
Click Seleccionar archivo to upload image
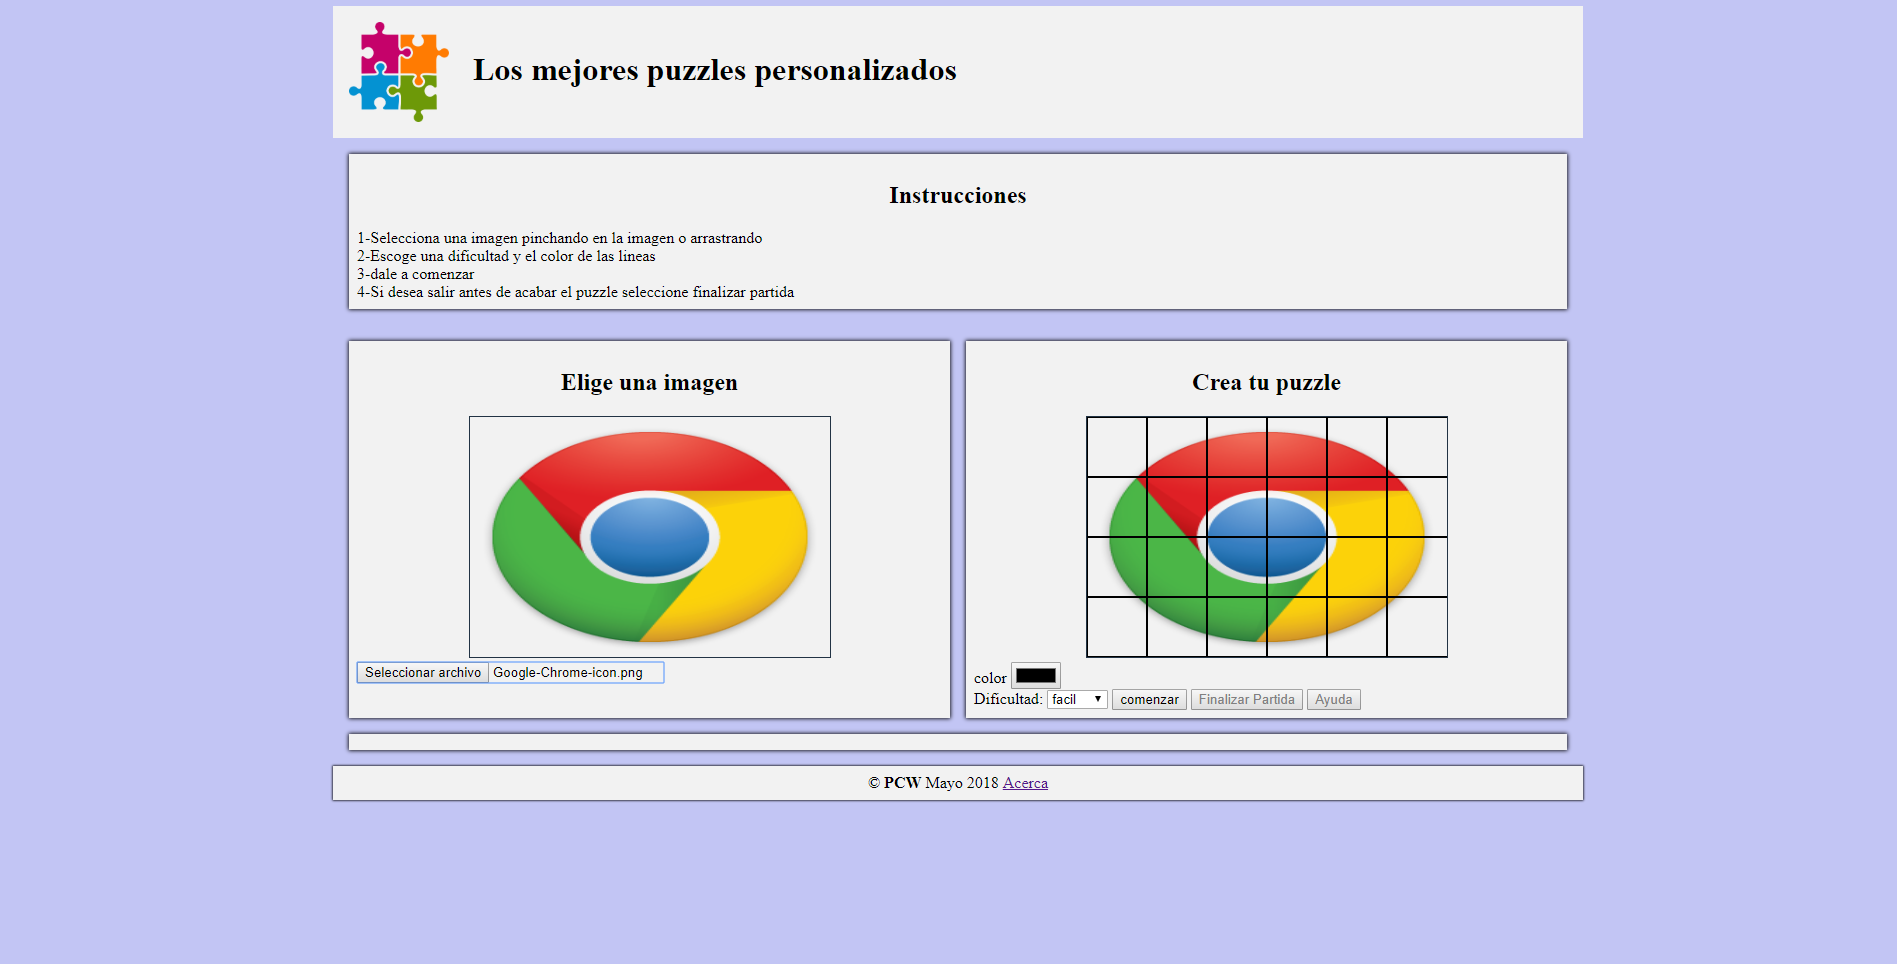point(421,672)
